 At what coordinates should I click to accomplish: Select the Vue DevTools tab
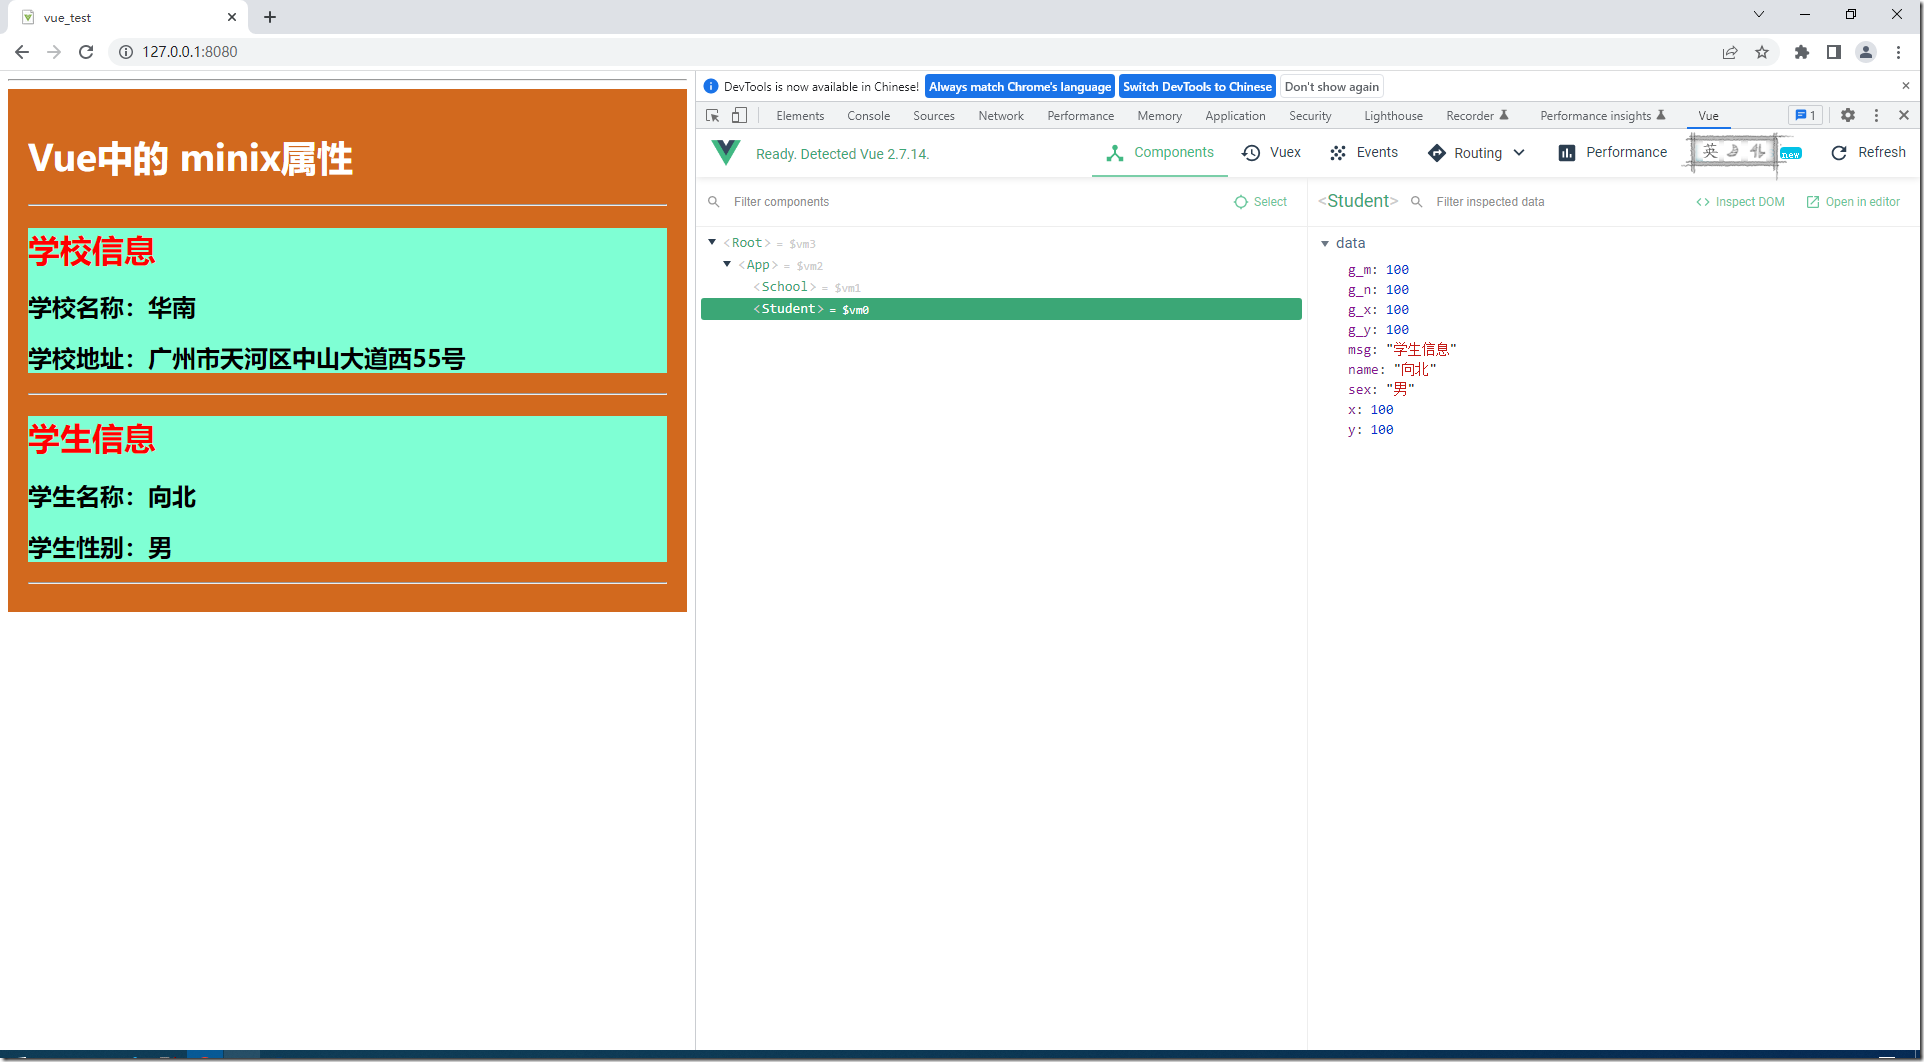[x=1708, y=116]
